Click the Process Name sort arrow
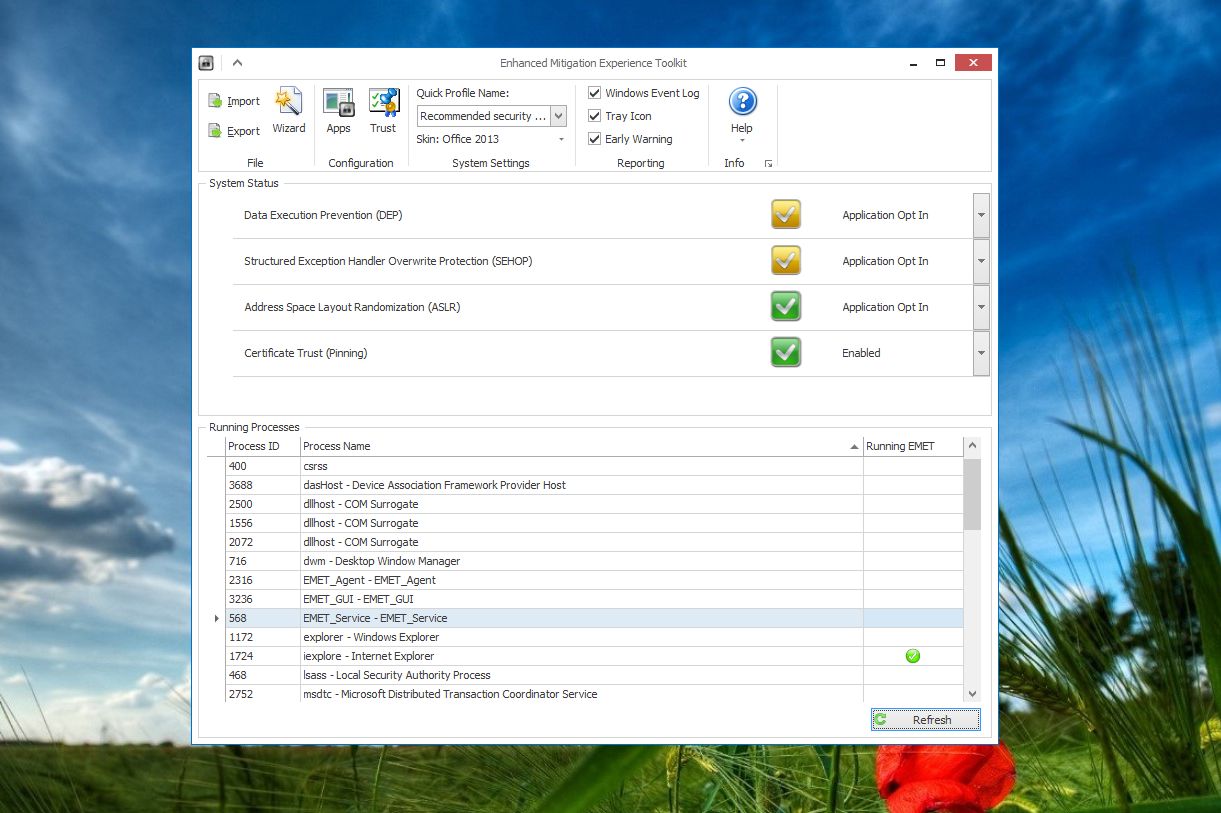 click(854, 447)
